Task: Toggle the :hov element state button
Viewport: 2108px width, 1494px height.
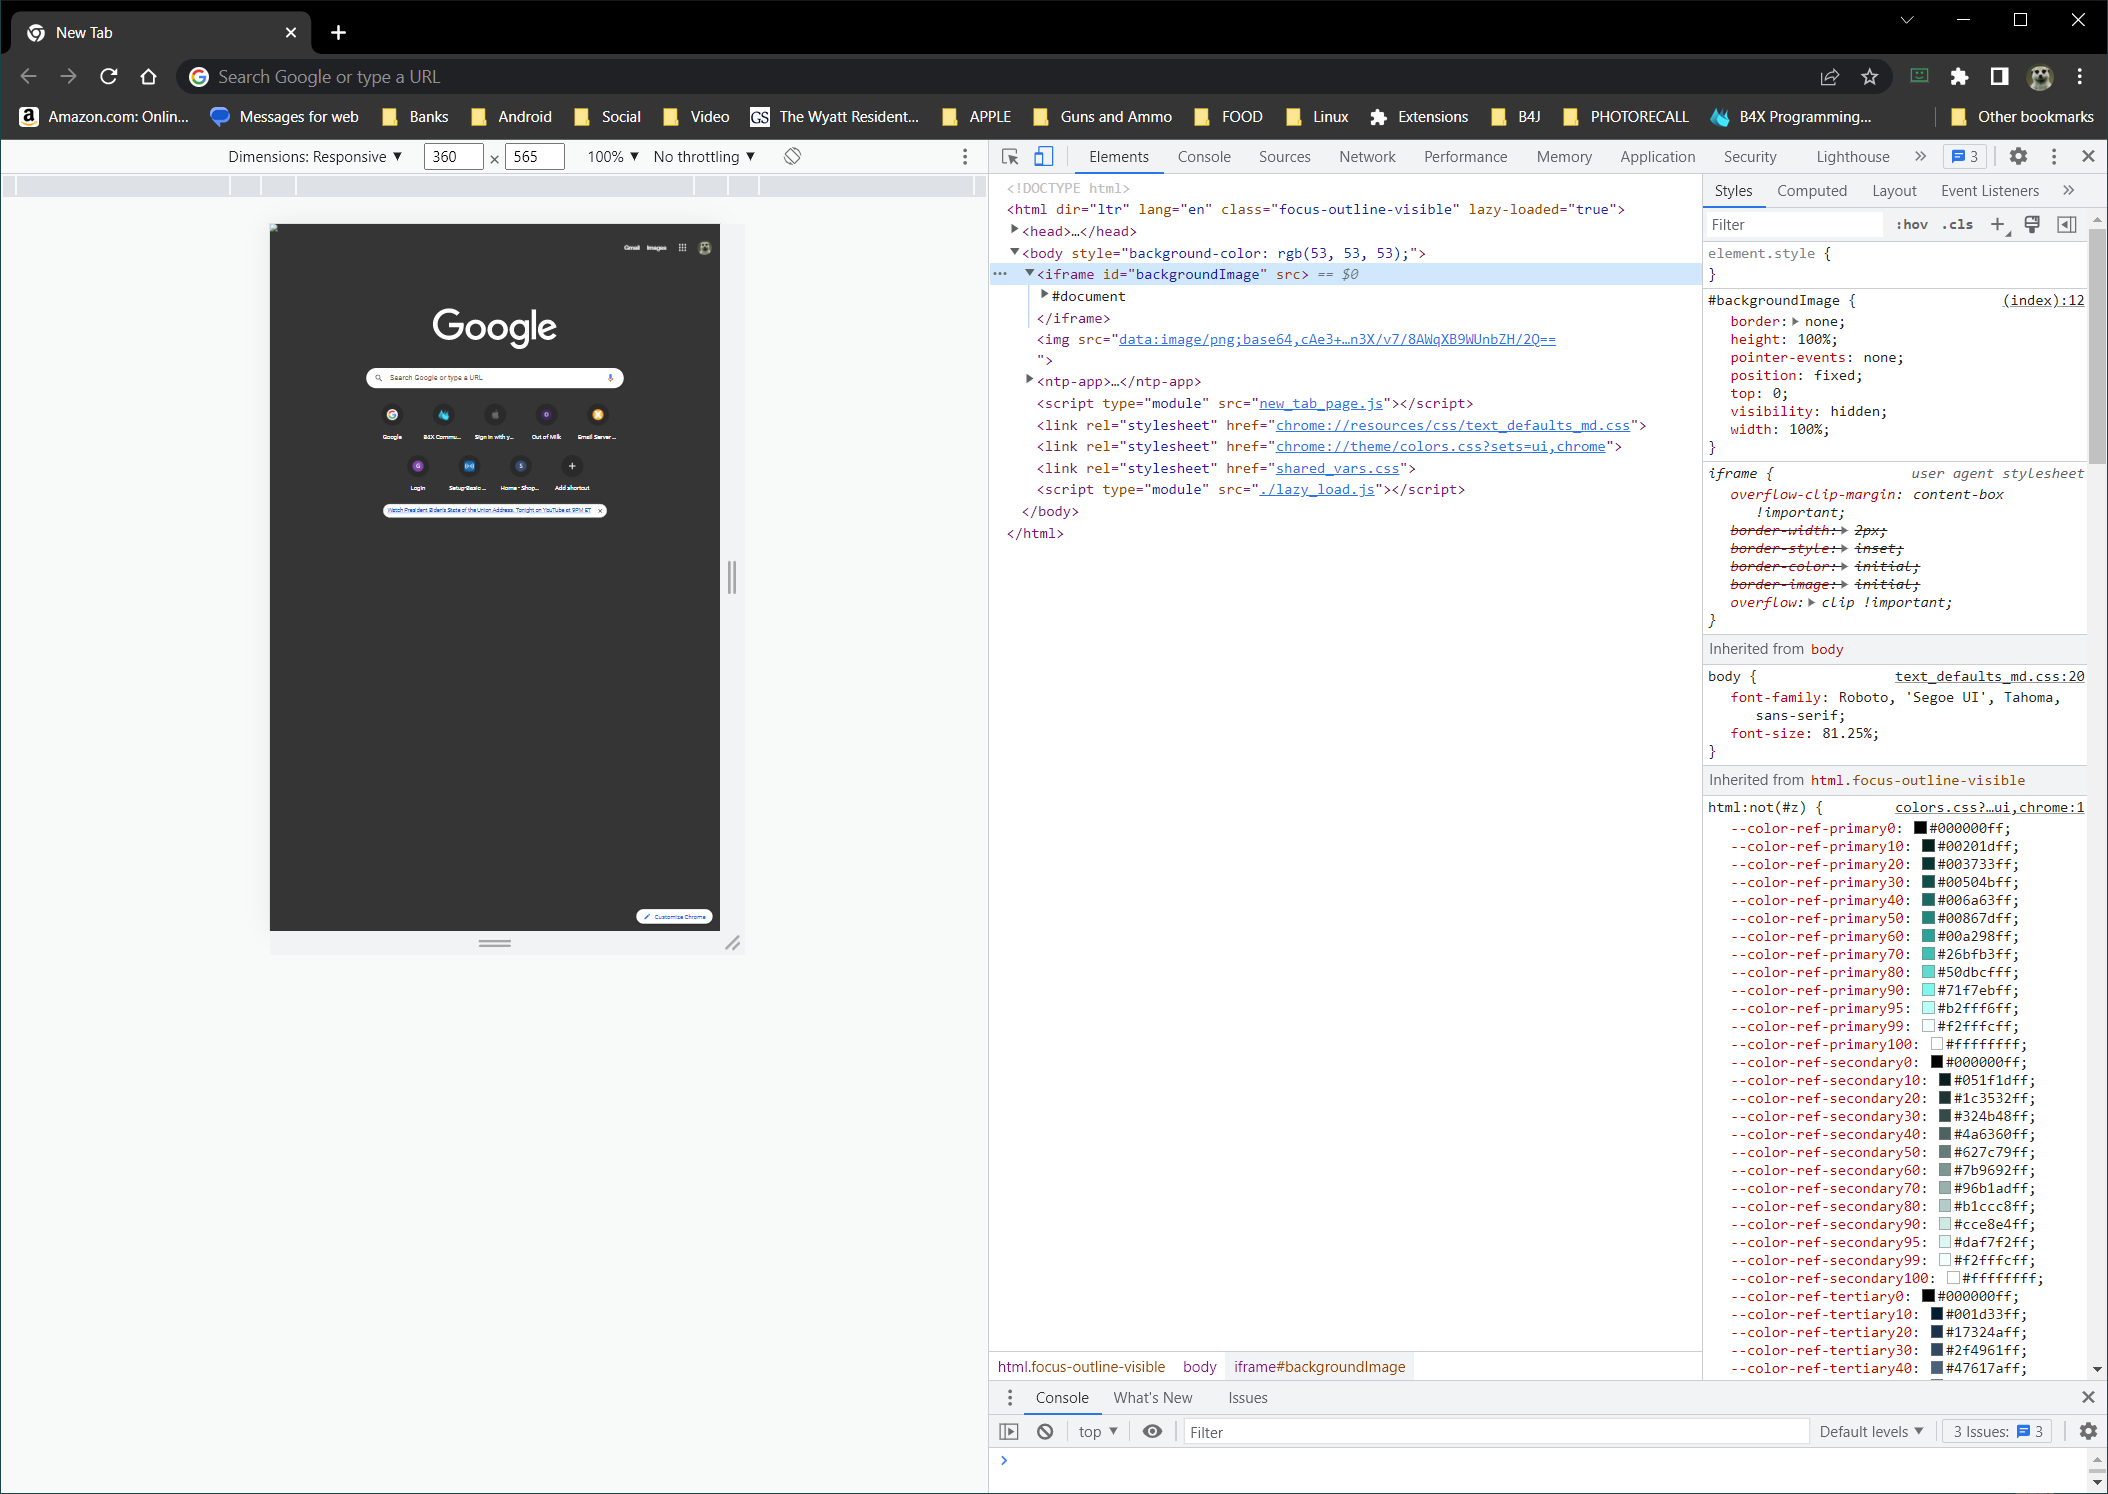Action: click(x=1911, y=225)
